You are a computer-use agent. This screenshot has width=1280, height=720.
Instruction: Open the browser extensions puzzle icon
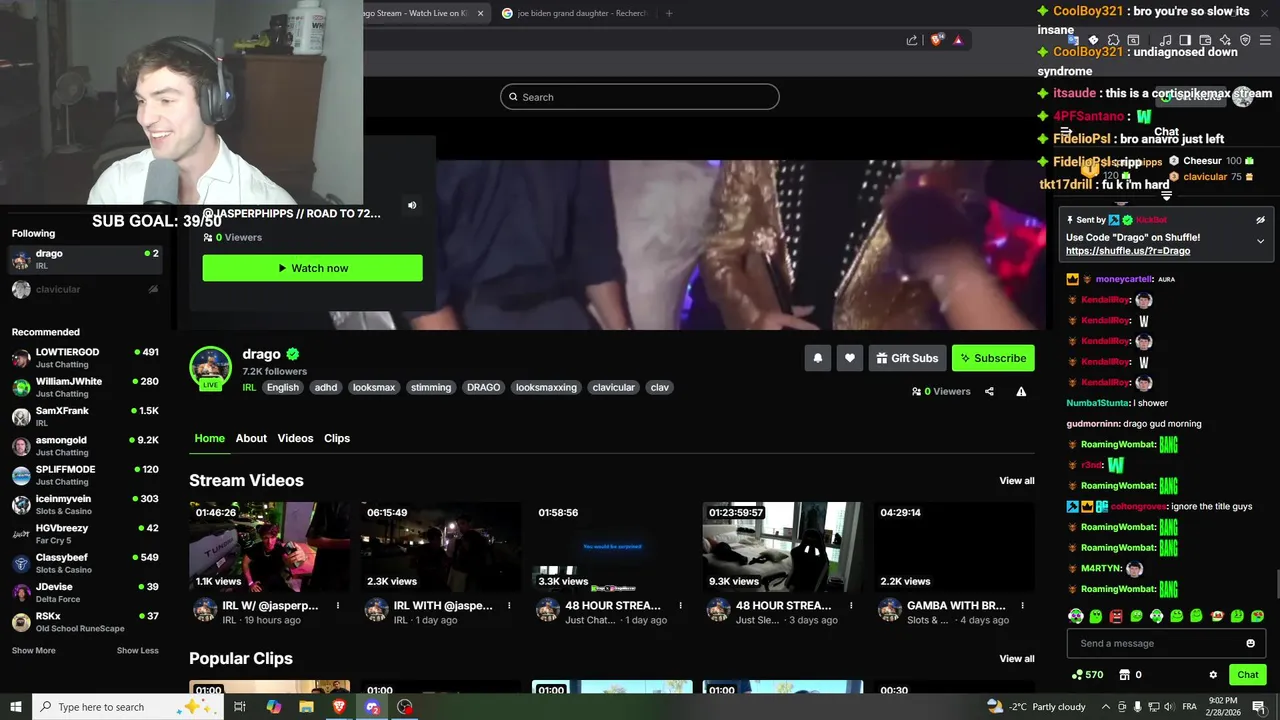tap(1113, 40)
